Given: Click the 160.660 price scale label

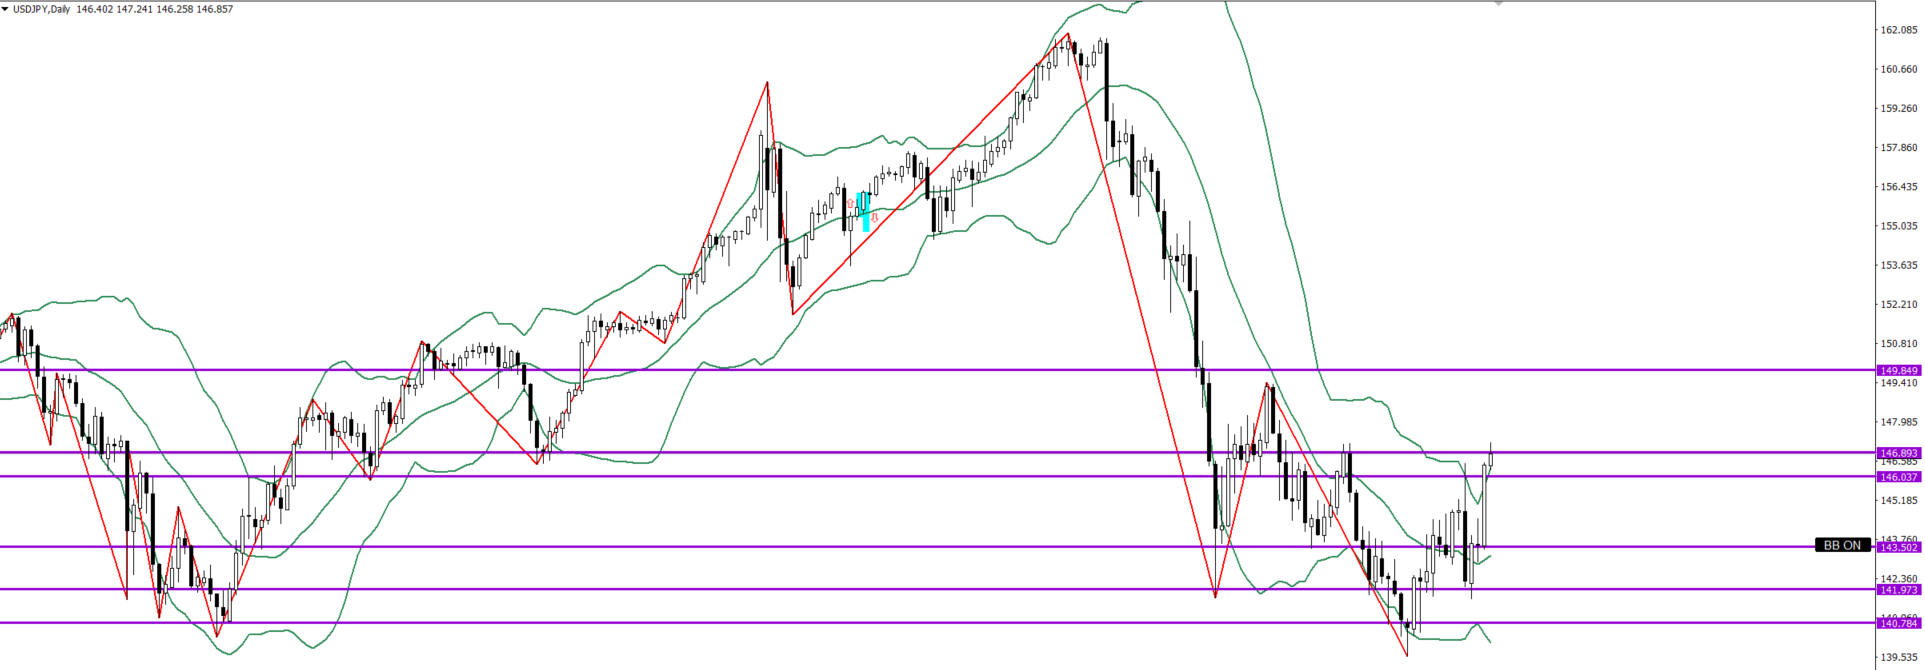Looking at the screenshot, I should coord(1899,69).
